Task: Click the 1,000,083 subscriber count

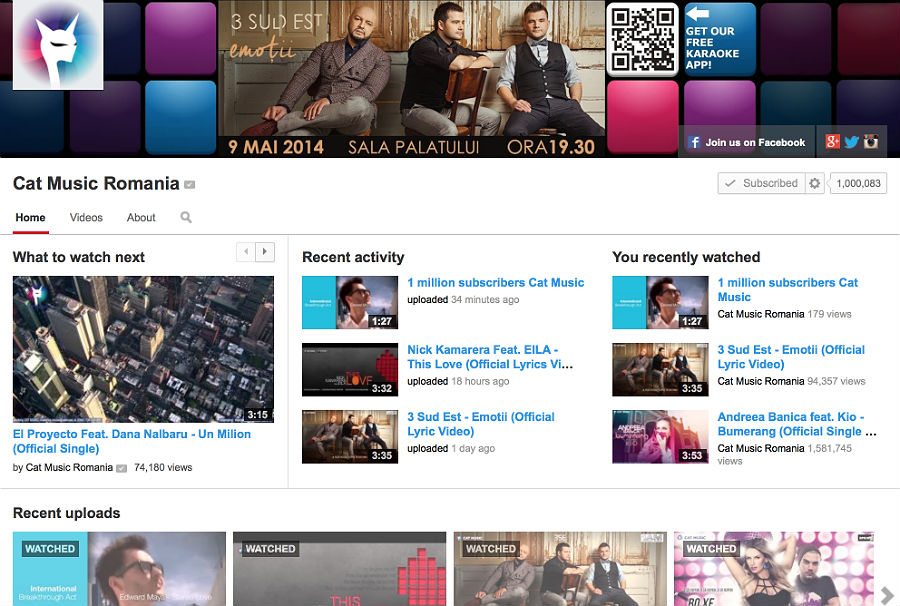Action: coord(858,184)
